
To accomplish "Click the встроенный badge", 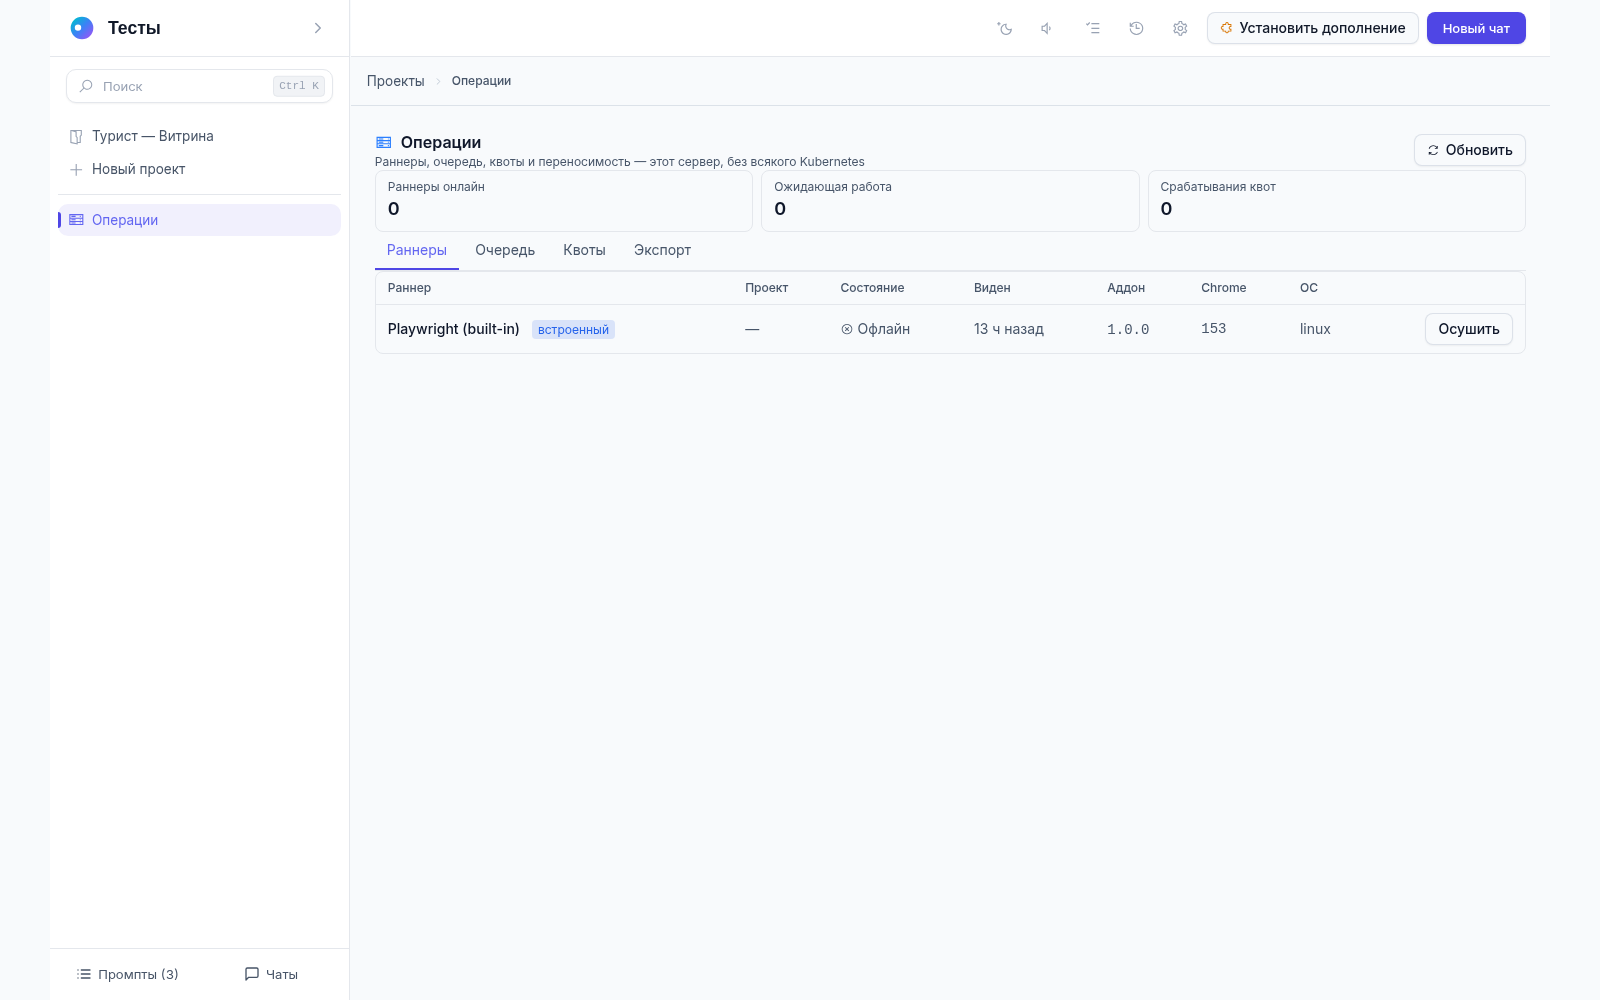I will (573, 330).
